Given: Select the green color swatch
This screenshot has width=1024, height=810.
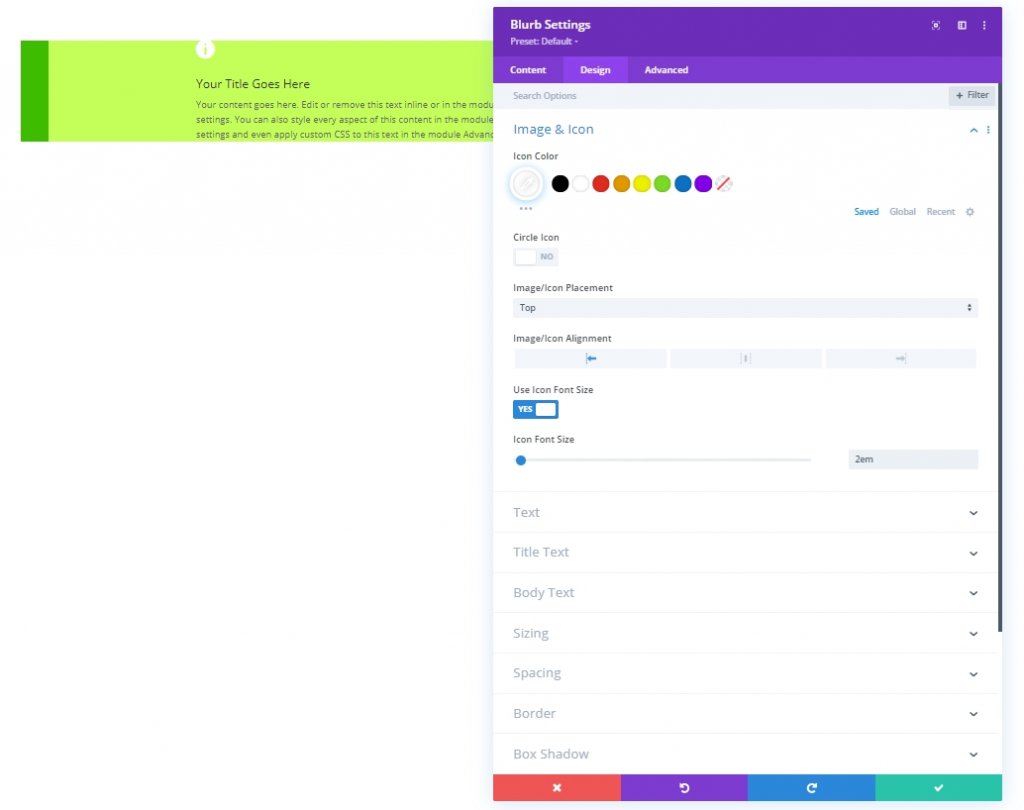Looking at the screenshot, I should point(662,184).
